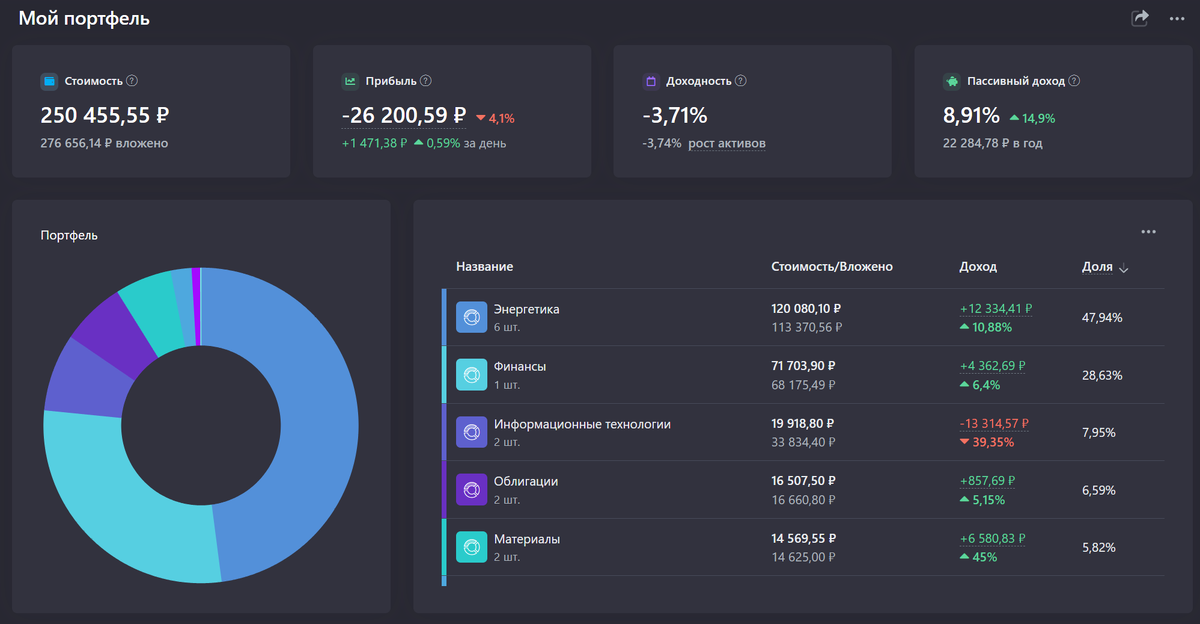Open help tooltip next to Доходность

(x=741, y=81)
